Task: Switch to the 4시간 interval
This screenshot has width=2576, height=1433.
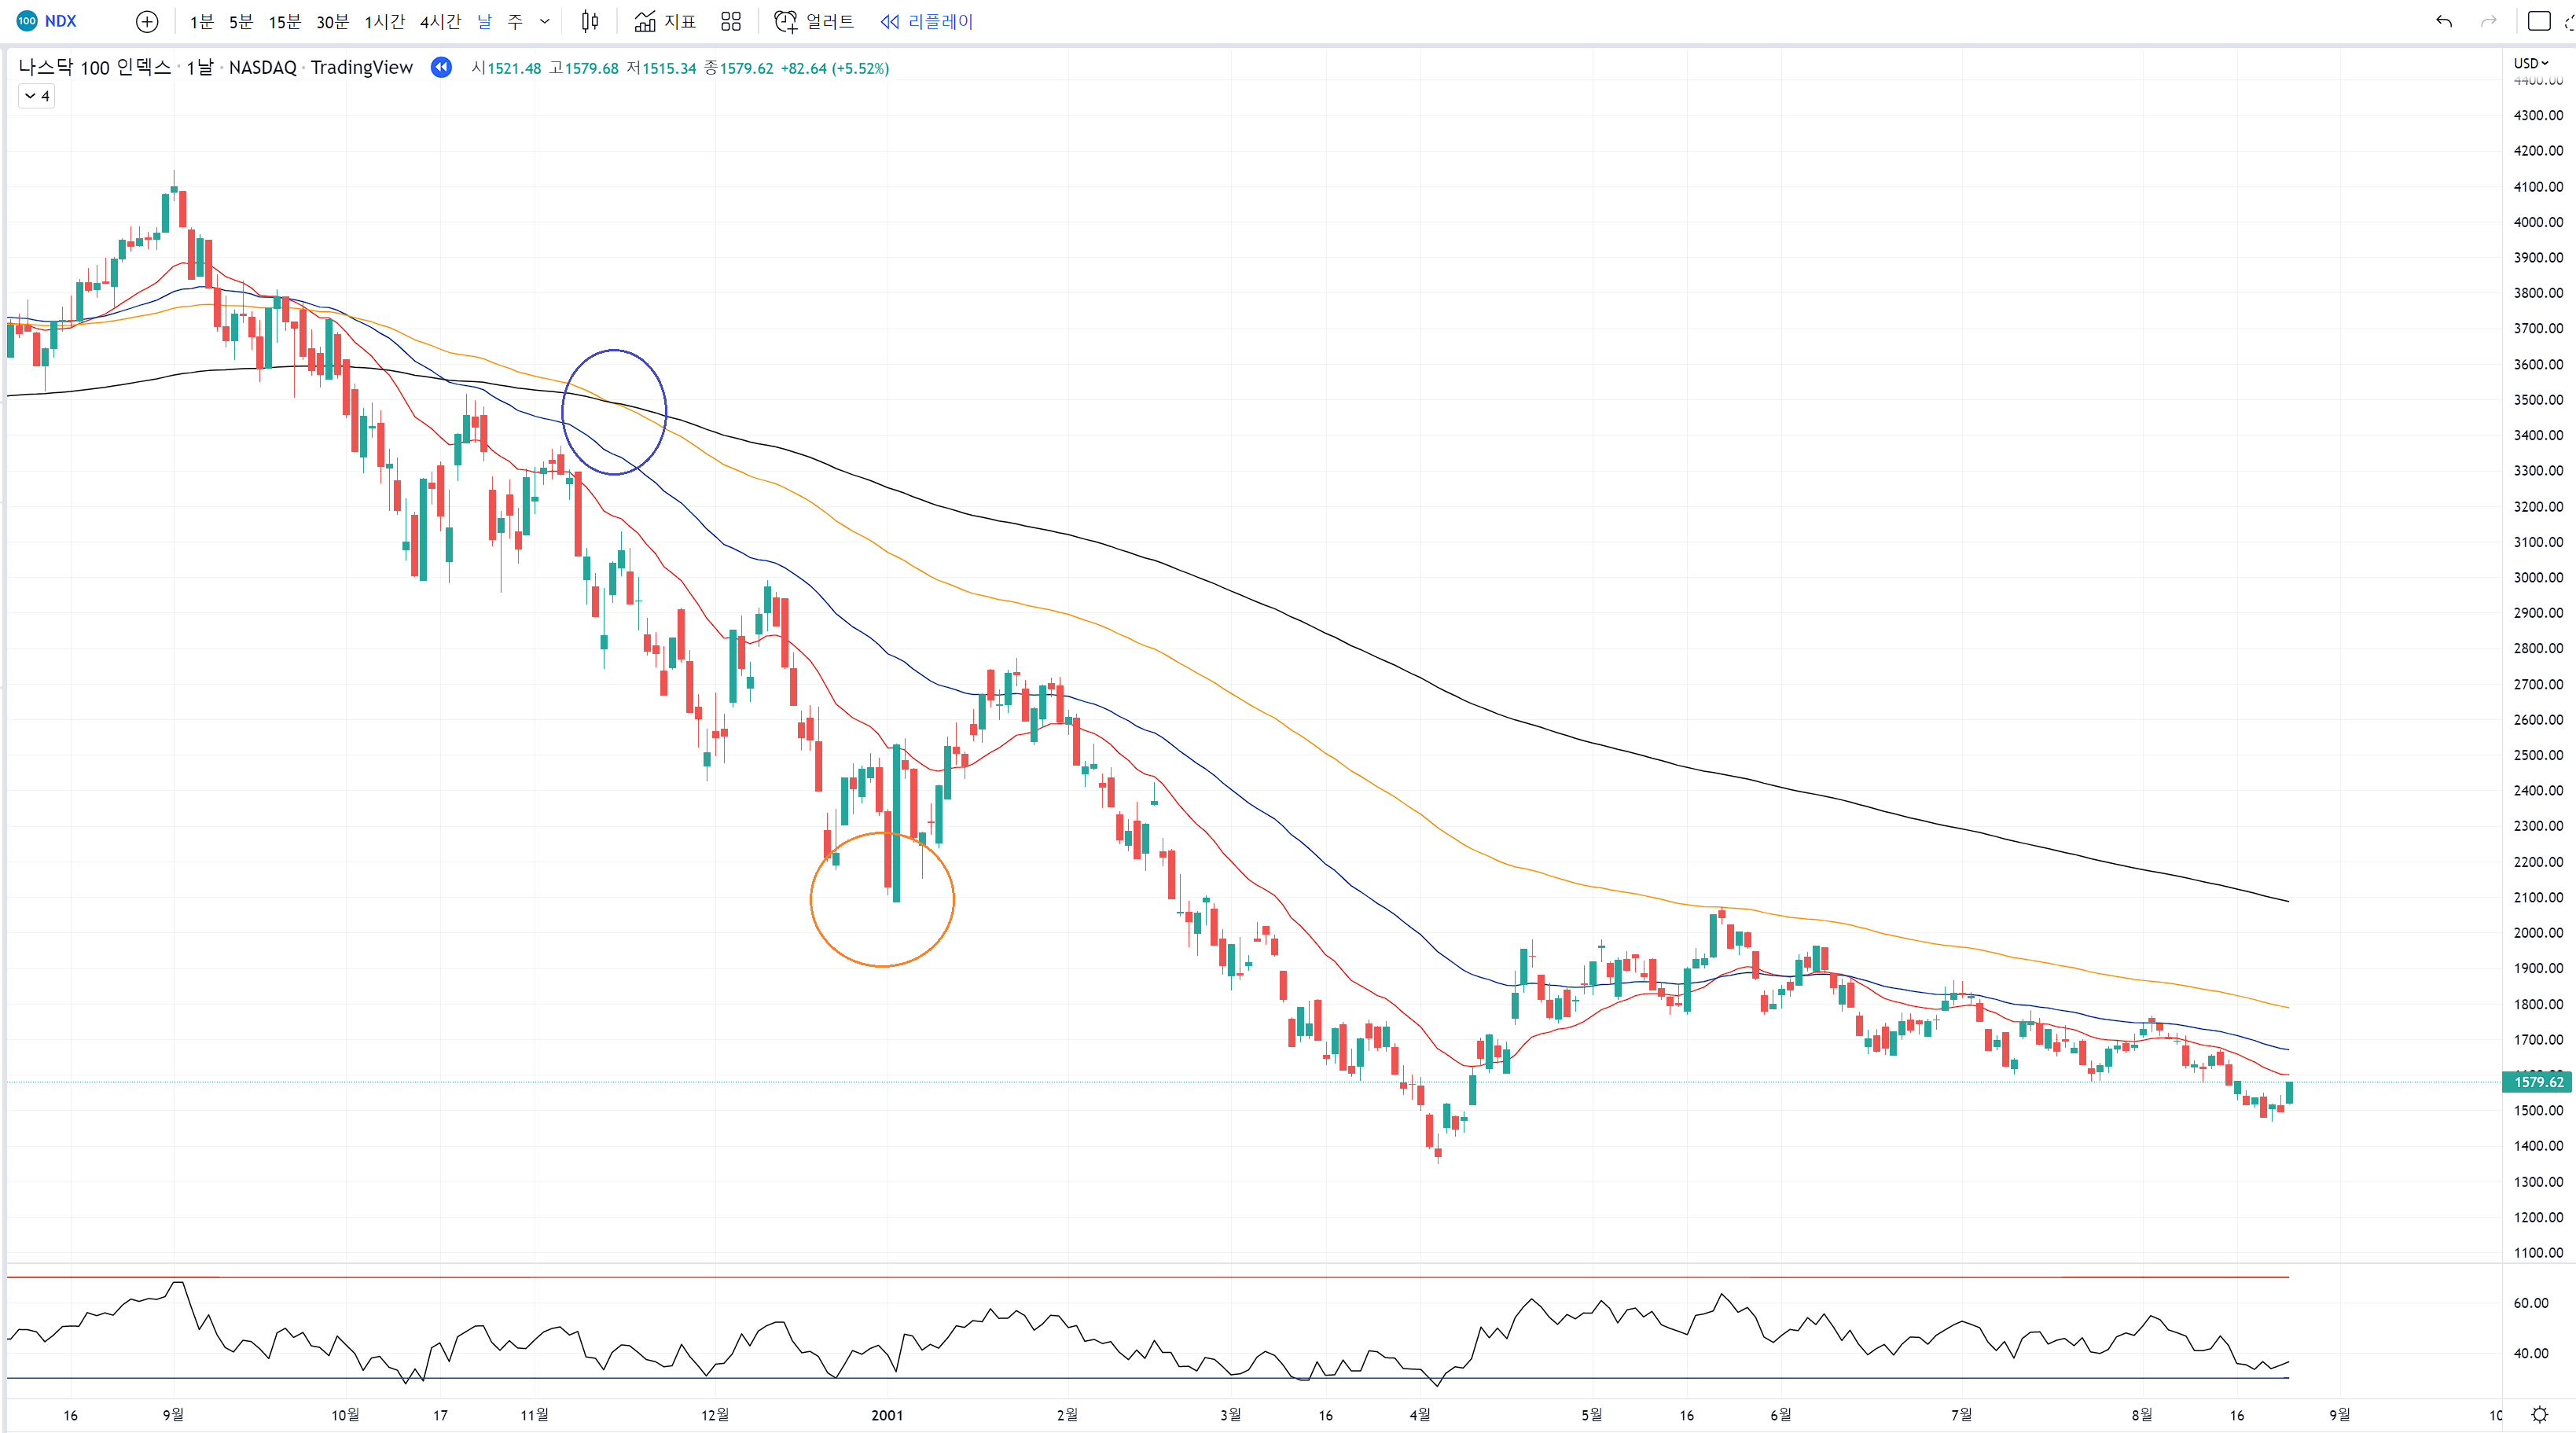Action: tap(440, 21)
